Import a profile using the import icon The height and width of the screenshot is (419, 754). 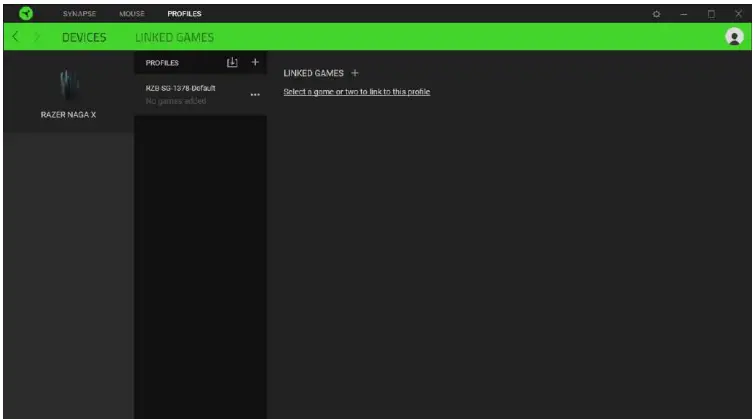point(232,62)
